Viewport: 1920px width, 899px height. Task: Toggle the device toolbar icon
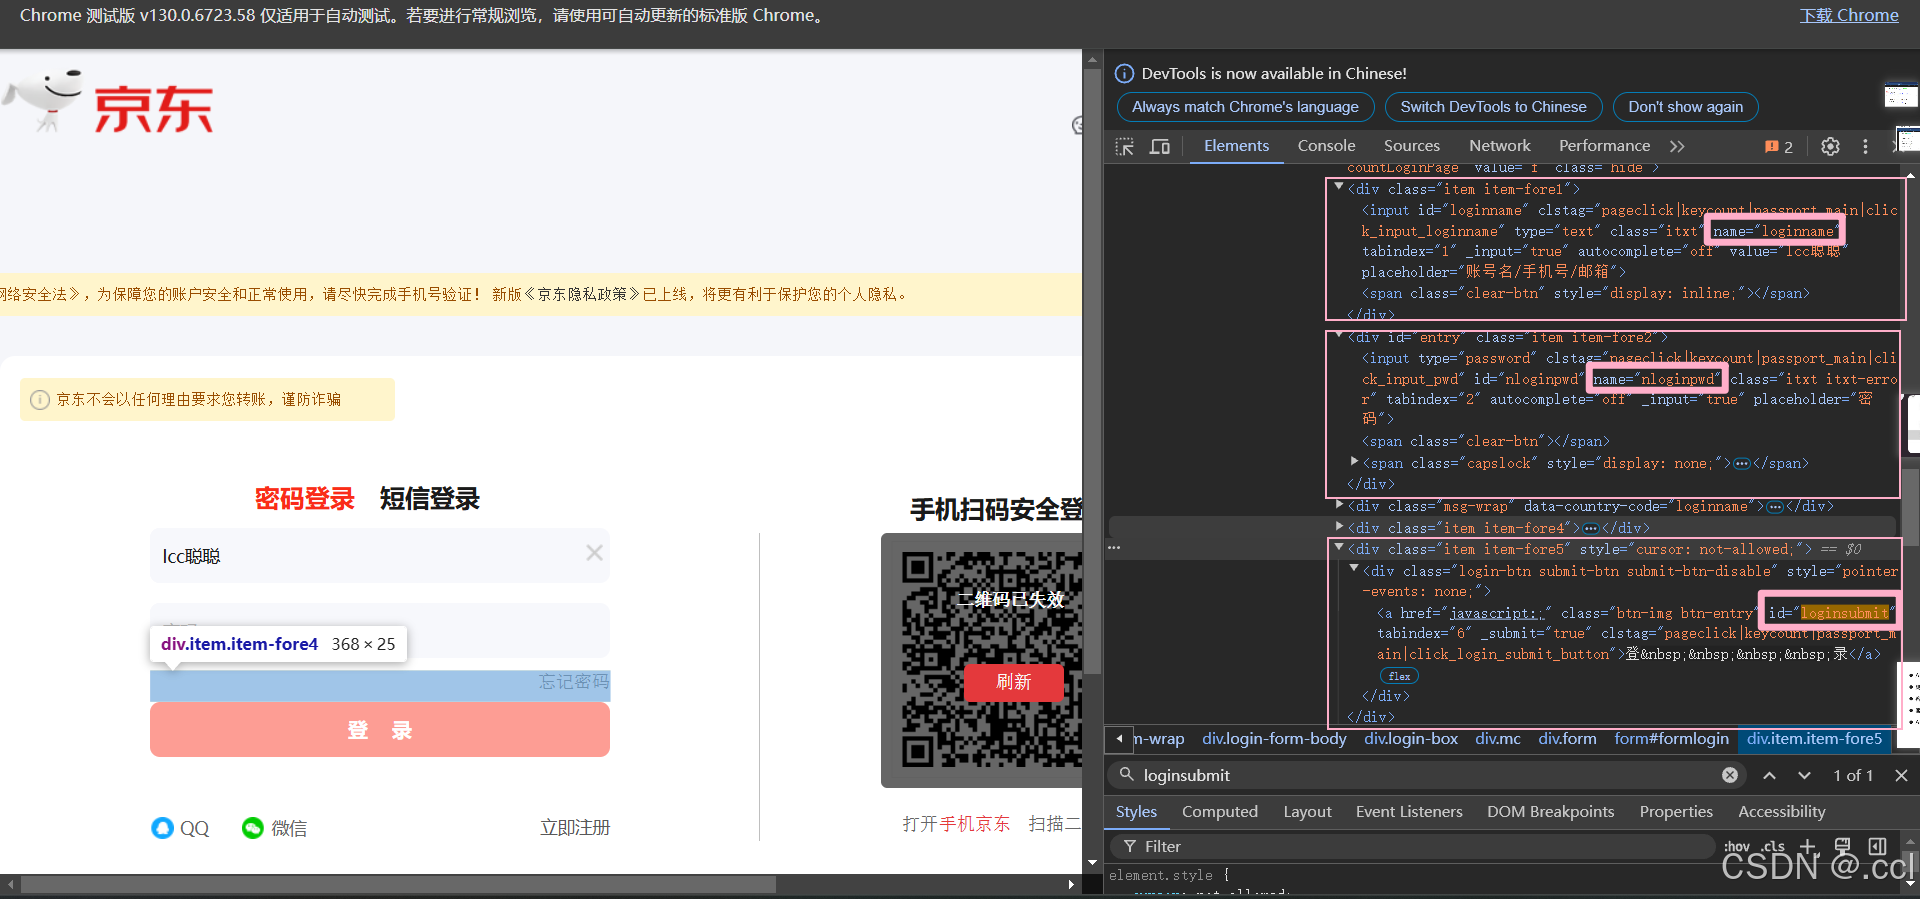point(1160,147)
